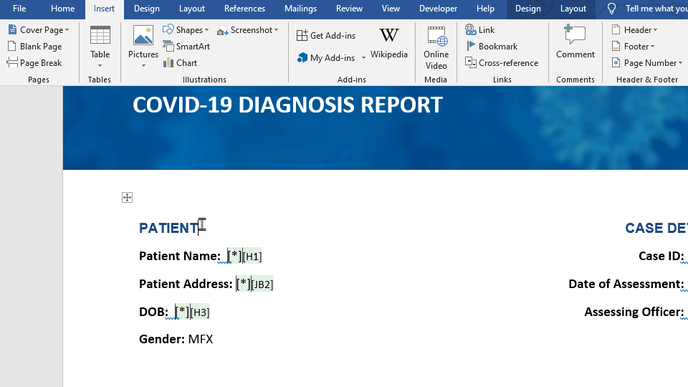Switch to the Review tab
This screenshot has width=688, height=387.
click(x=349, y=9)
